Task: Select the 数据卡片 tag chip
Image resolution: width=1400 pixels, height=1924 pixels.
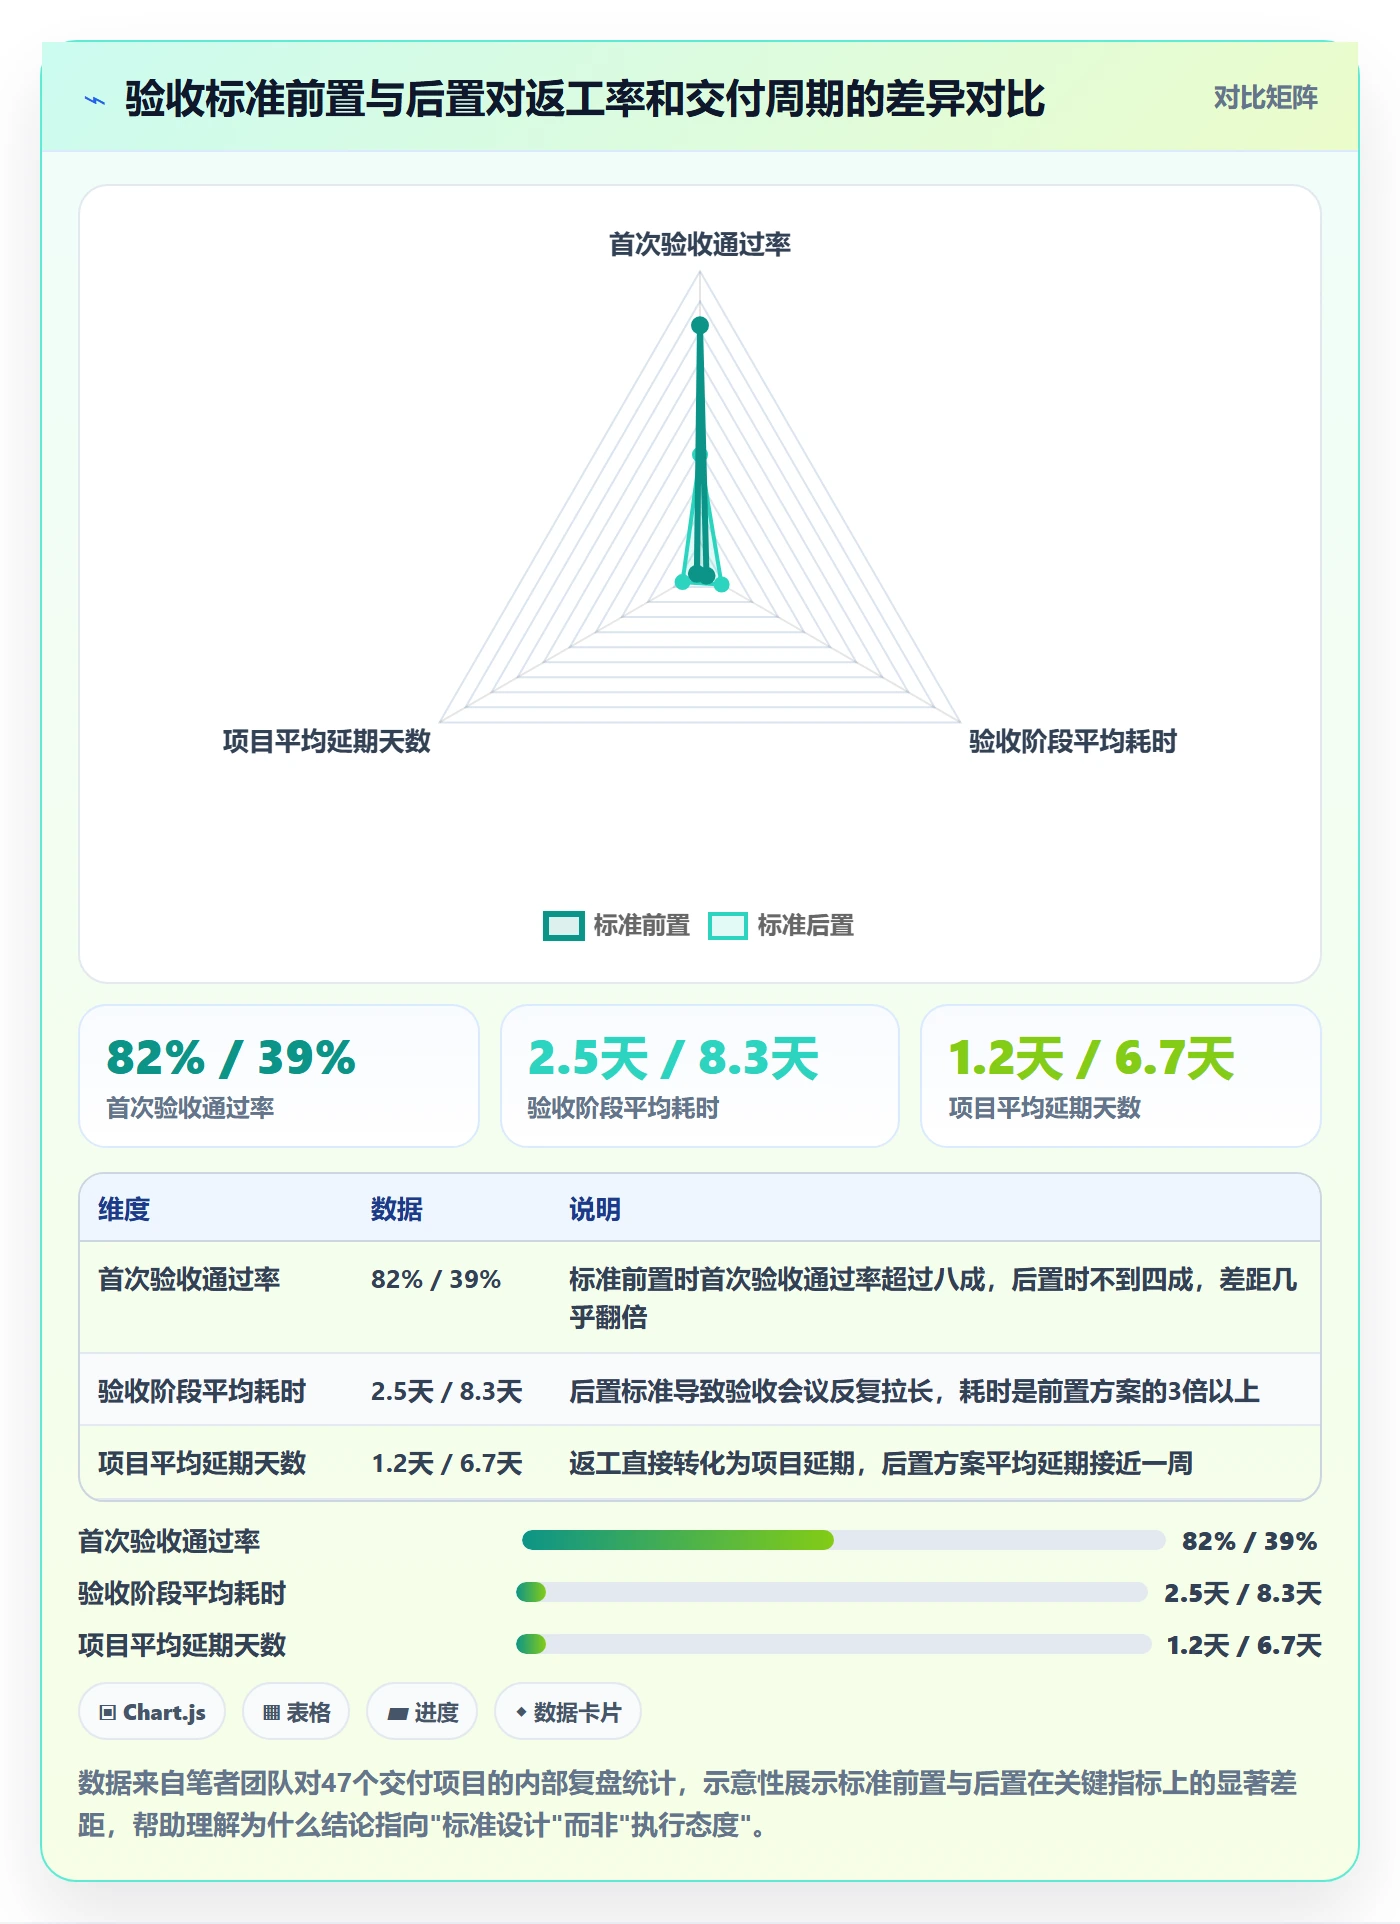Action: coord(568,1712)
